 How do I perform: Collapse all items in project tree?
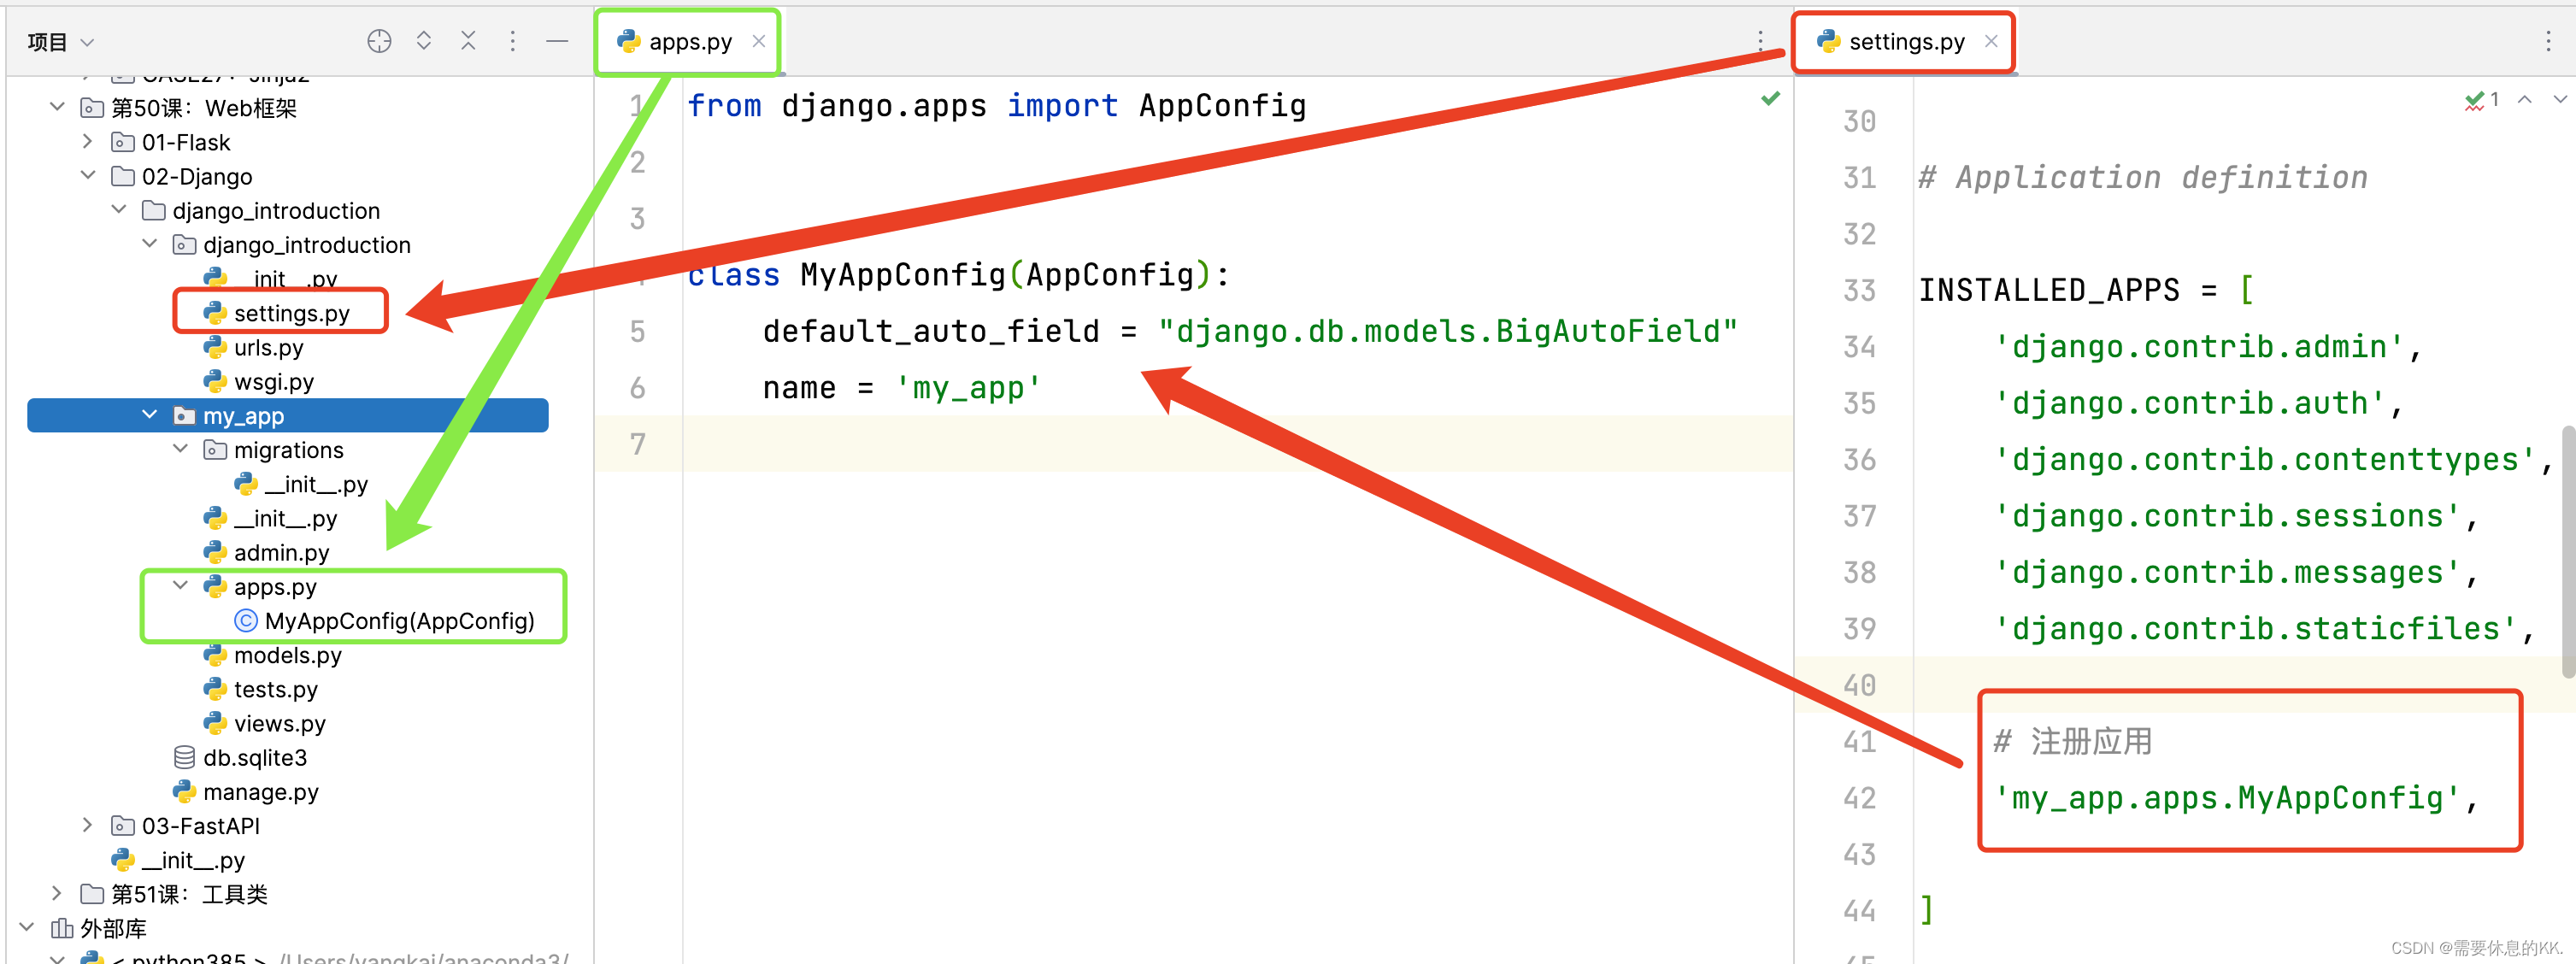tap(468, 41)
